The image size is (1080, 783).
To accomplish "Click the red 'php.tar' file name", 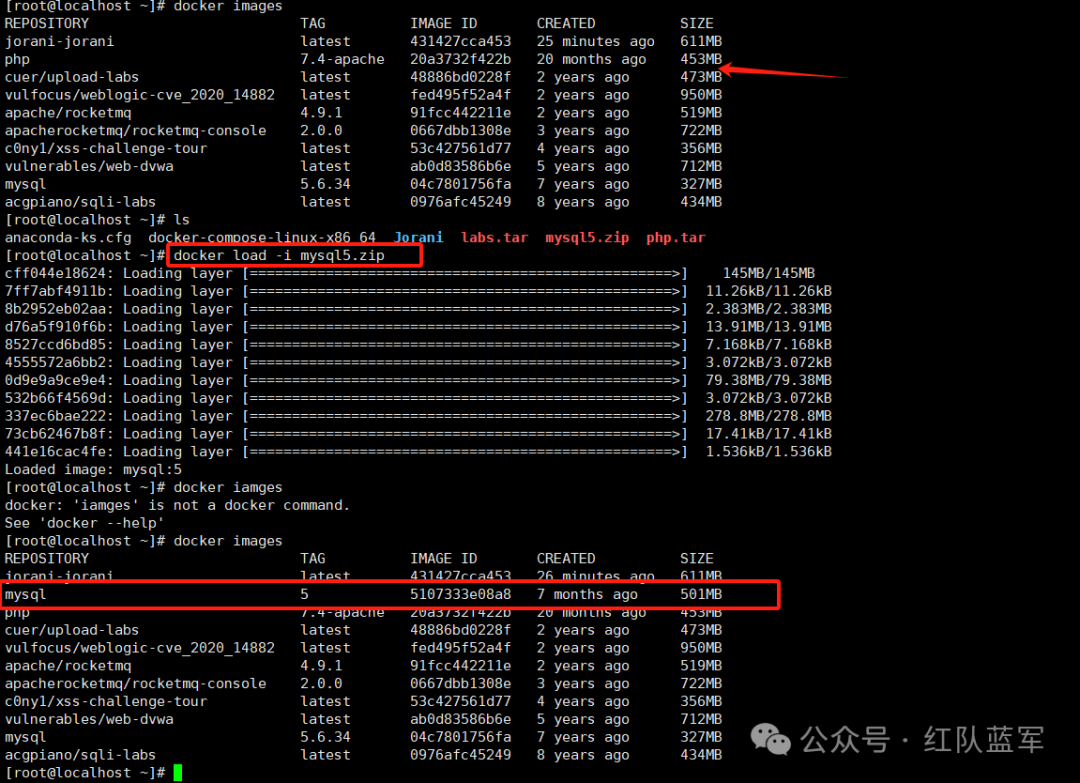I will point(676,238).
